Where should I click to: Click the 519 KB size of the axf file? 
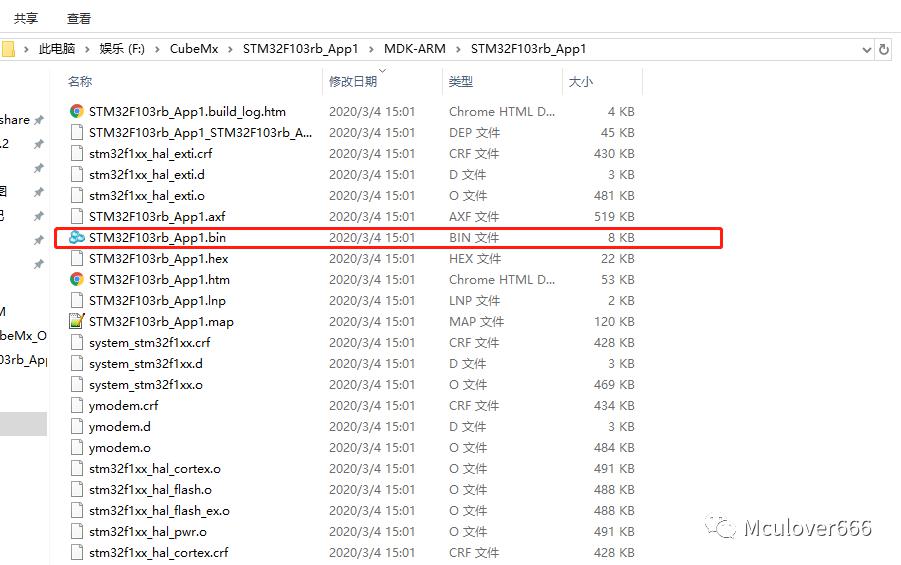pyautogui.click(x=614, y=217)
